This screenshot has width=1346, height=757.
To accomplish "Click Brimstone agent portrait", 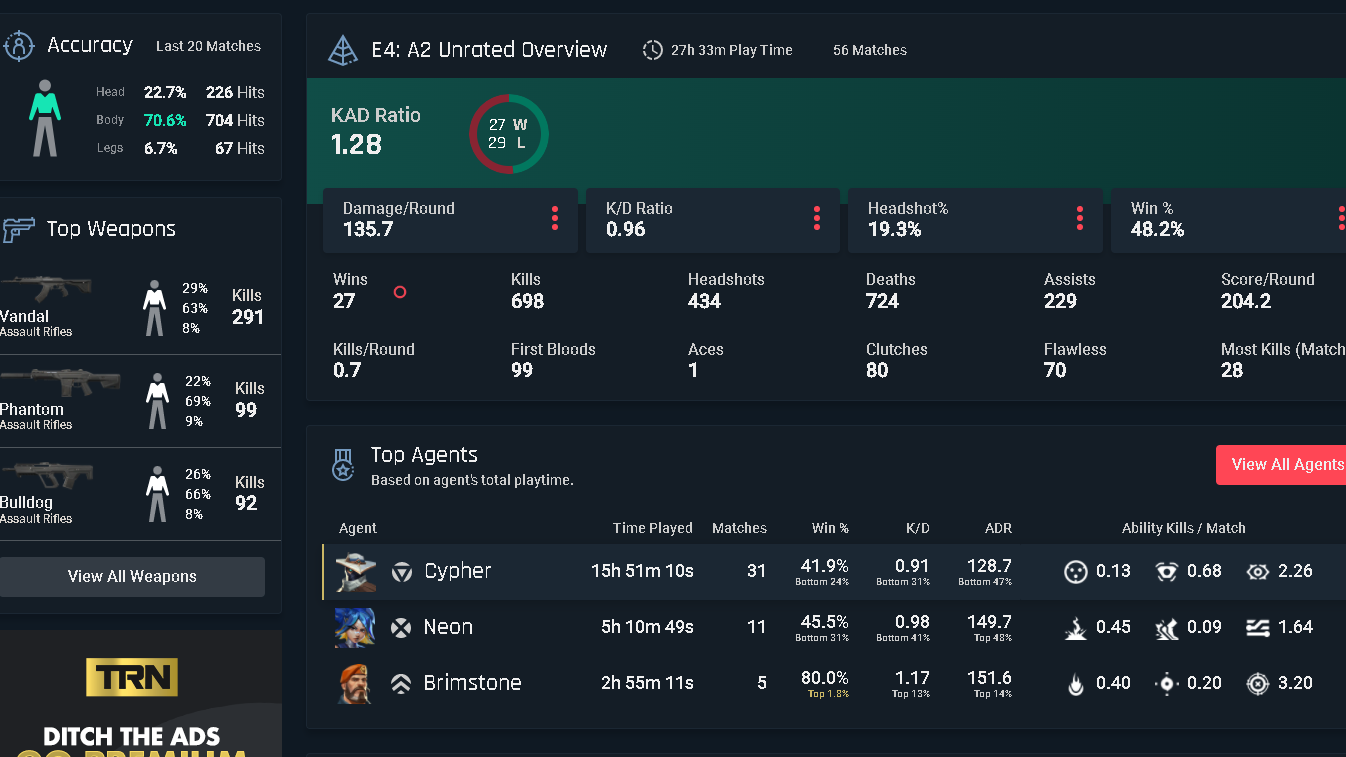I will point(355,684).
